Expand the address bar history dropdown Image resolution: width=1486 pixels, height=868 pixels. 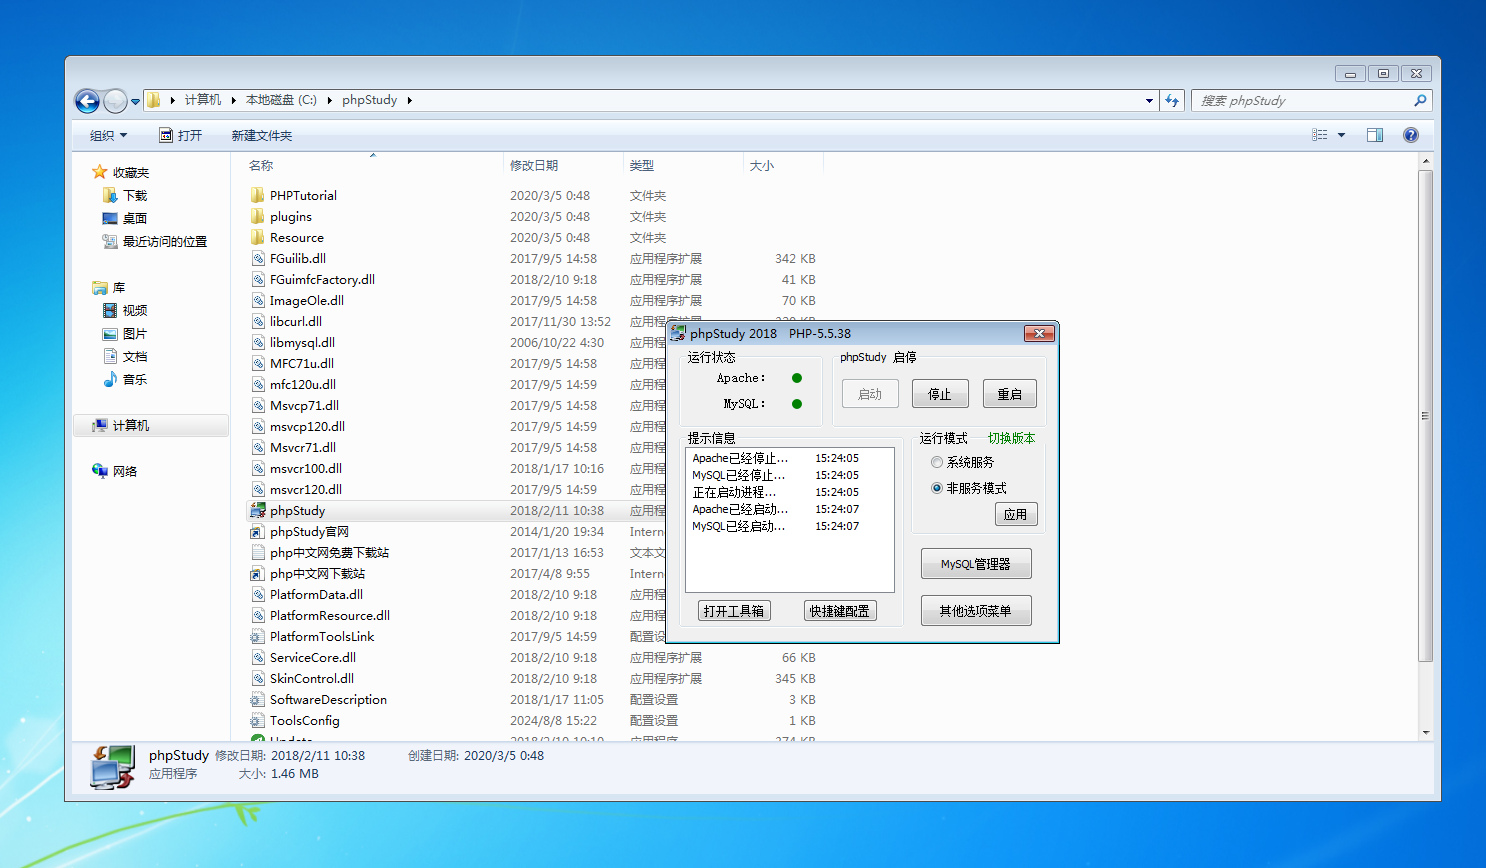click(1149, 101)
